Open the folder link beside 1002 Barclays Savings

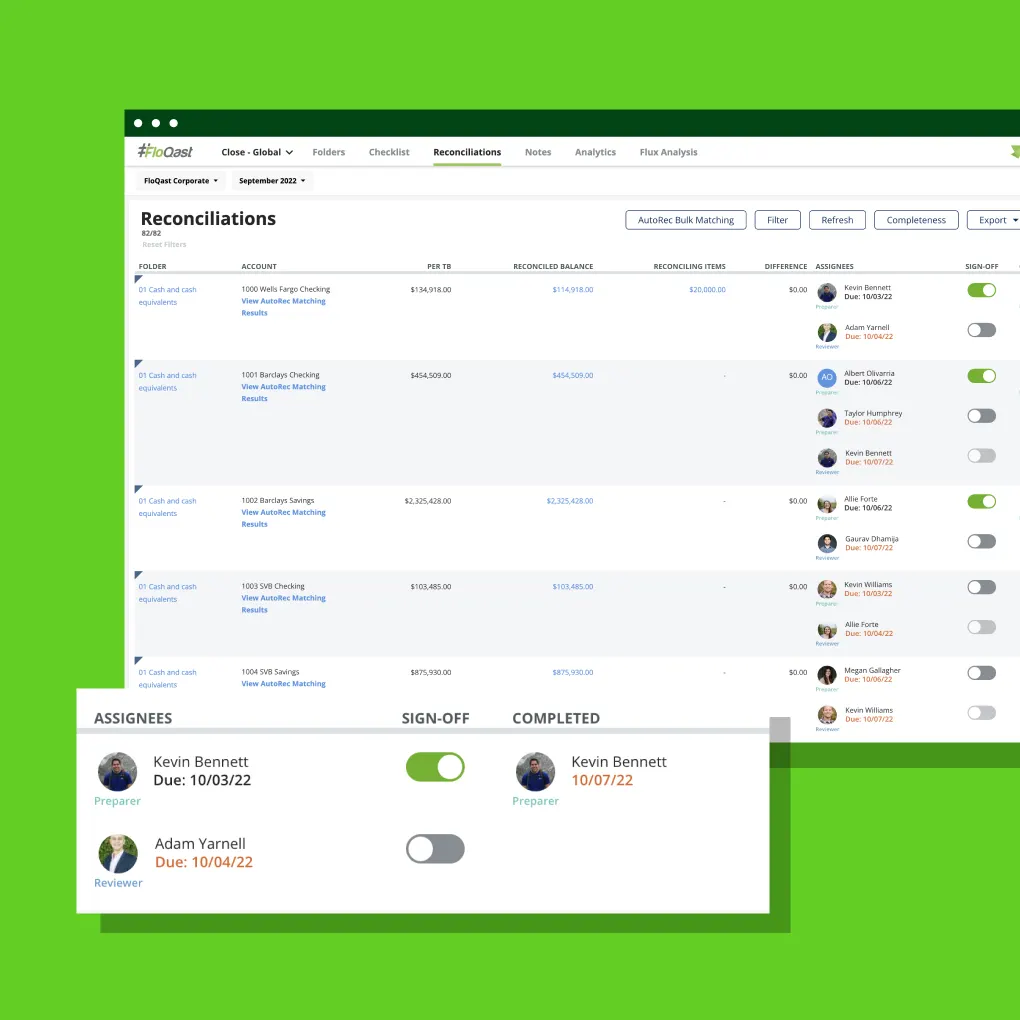(167, 507)
